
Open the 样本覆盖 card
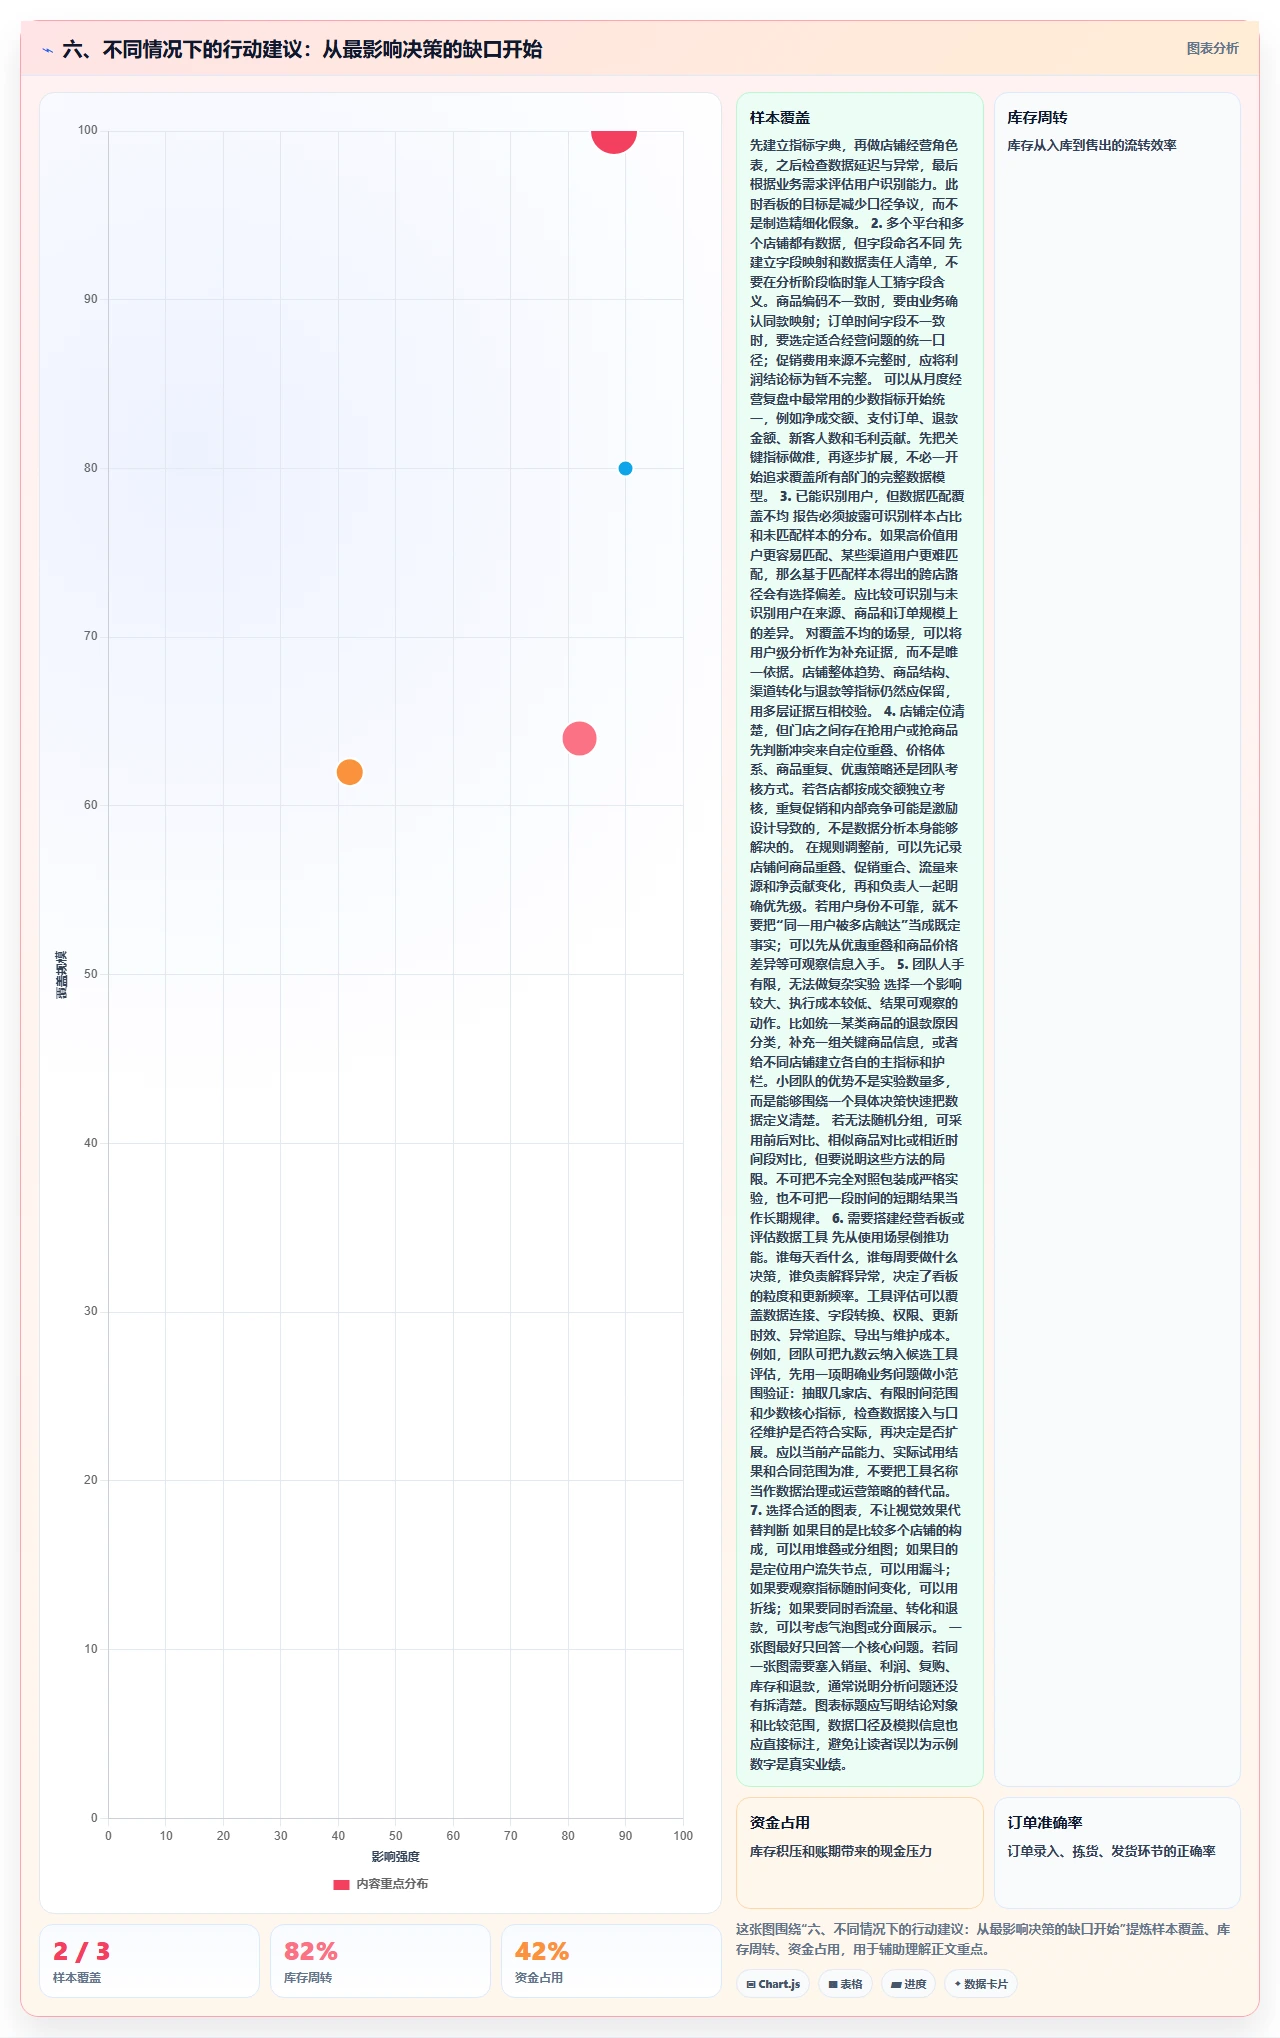(x=860, y=939)
